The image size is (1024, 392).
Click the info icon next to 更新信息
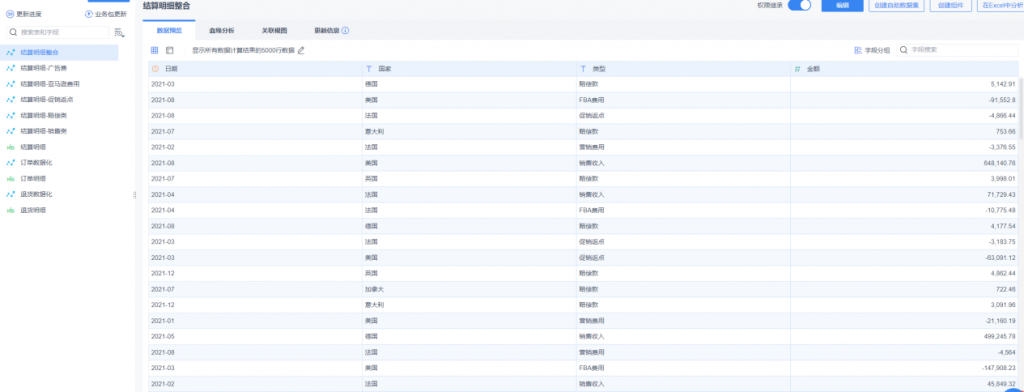pos(345,31)
